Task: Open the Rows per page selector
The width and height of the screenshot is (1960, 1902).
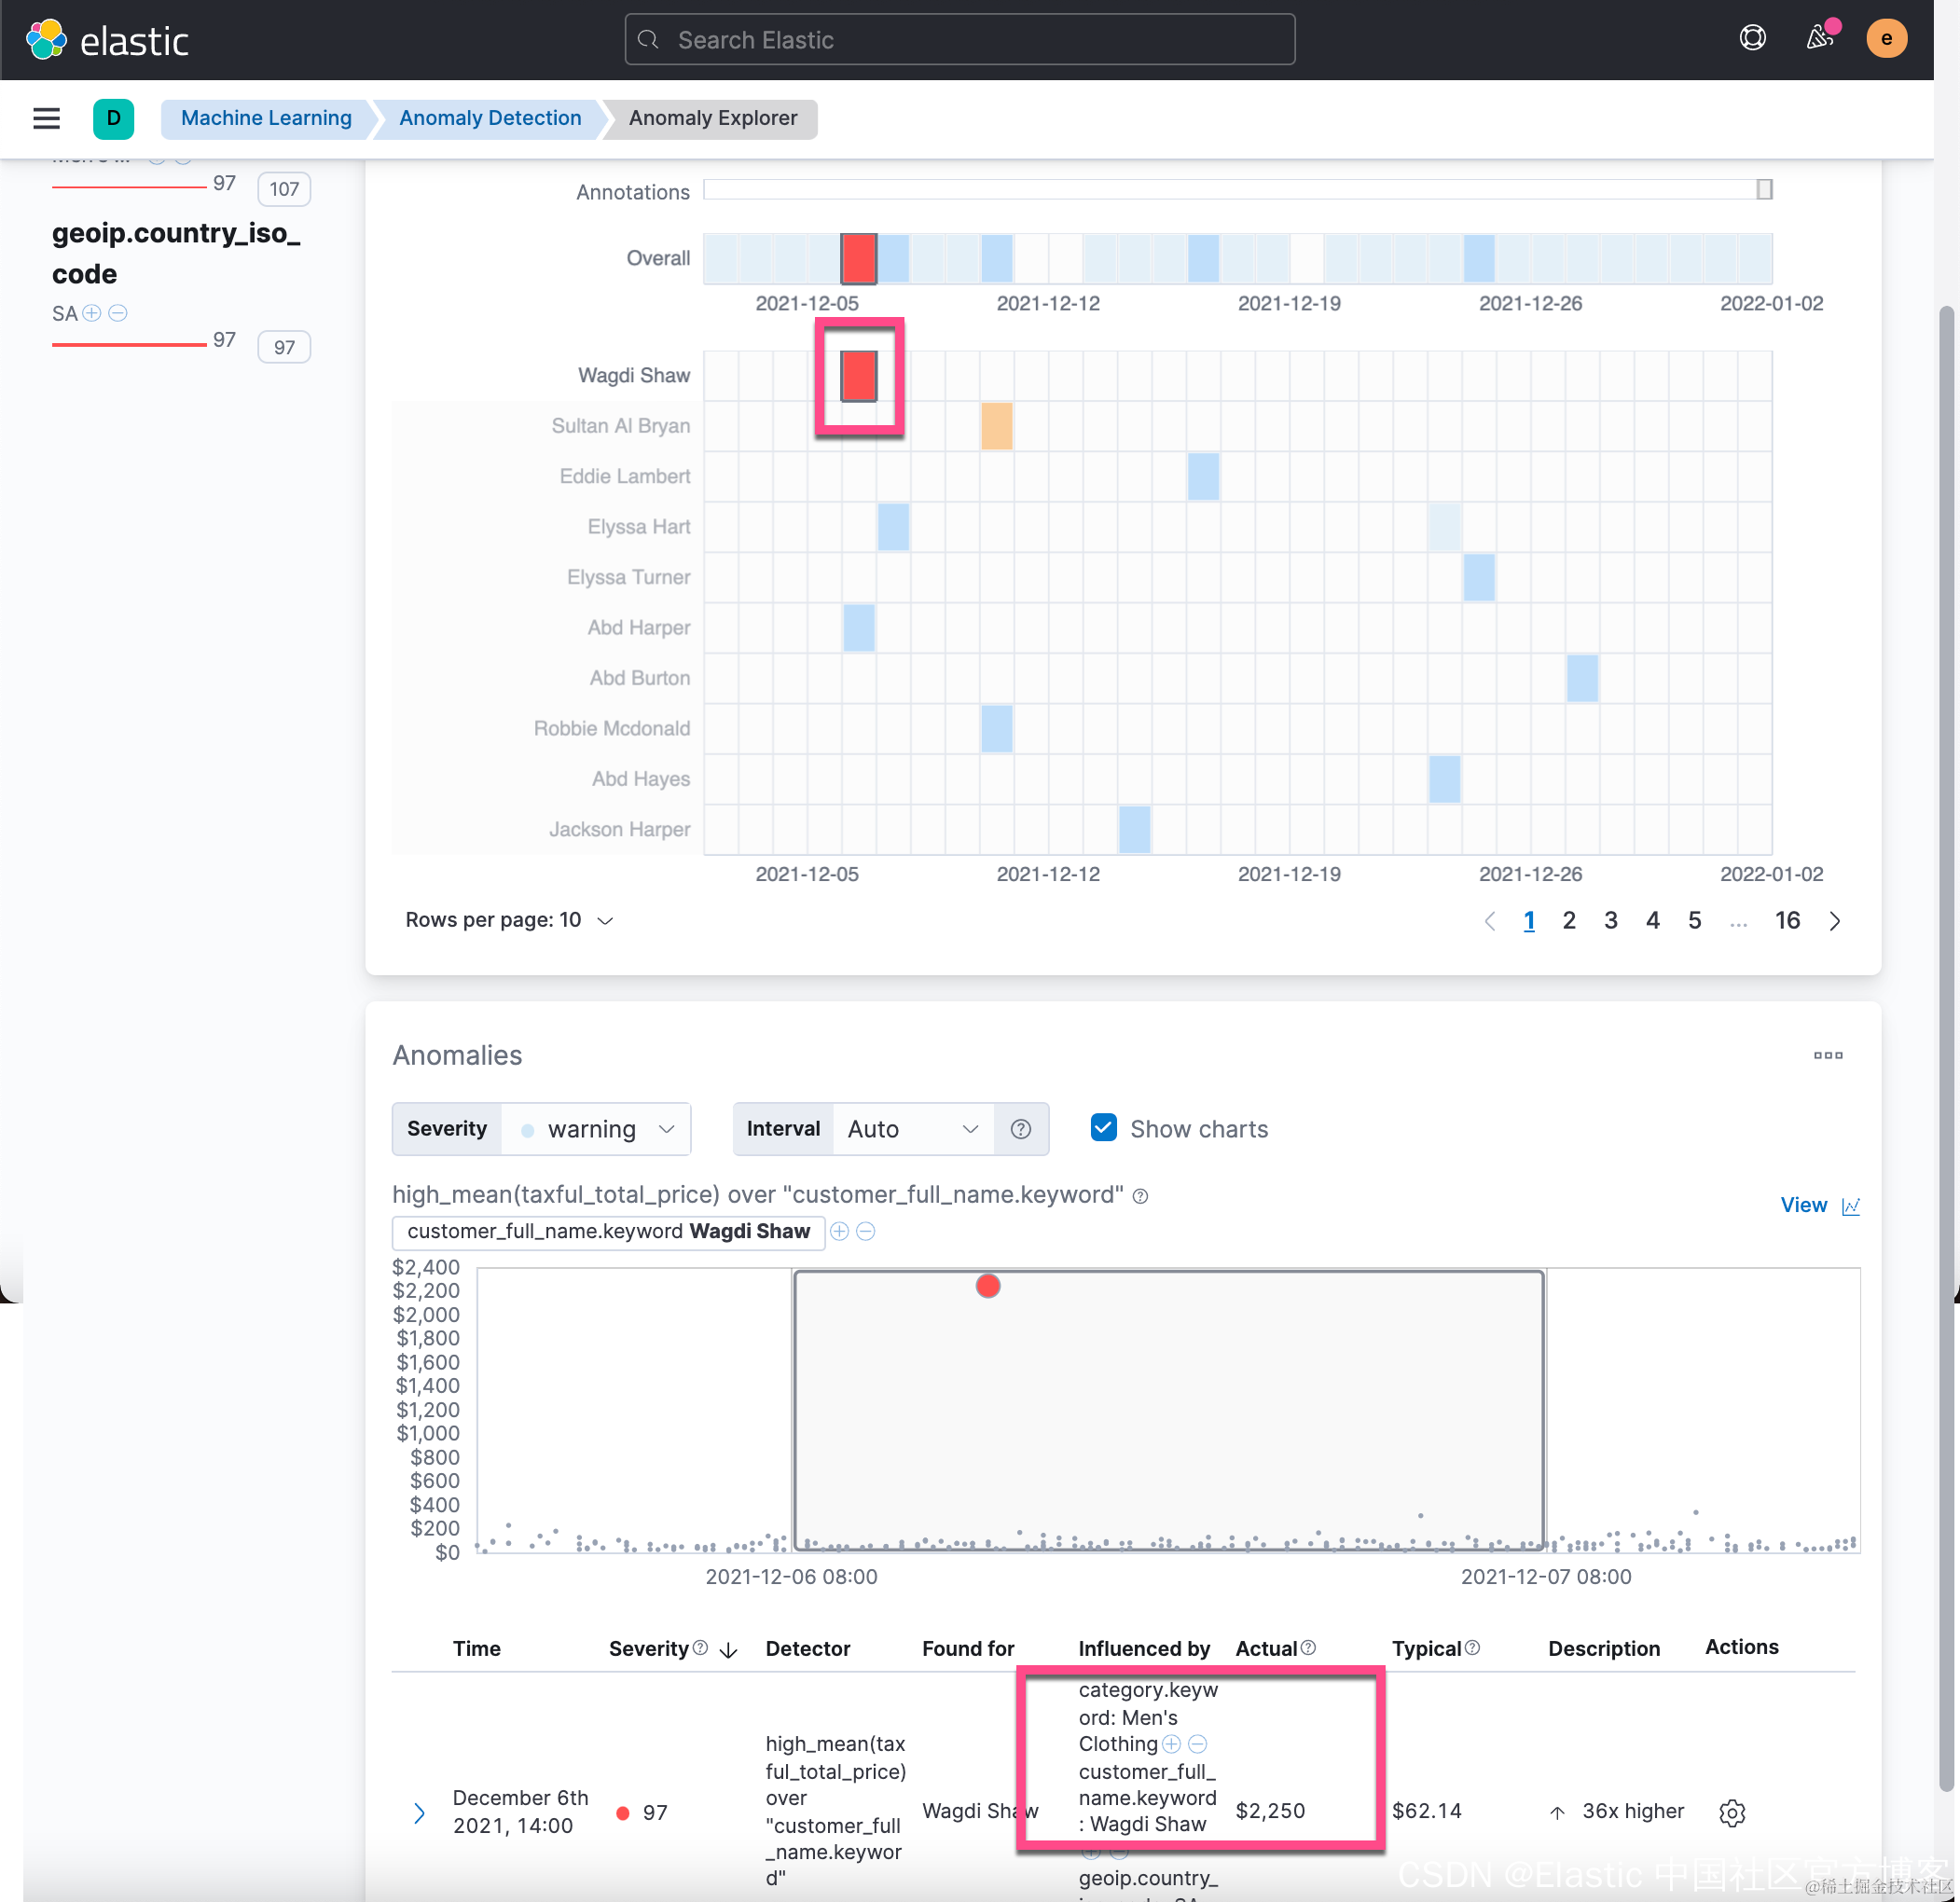Action: (508, 920)
